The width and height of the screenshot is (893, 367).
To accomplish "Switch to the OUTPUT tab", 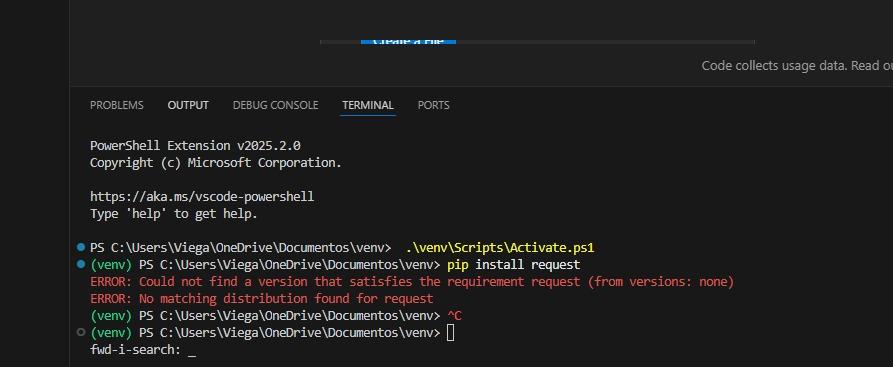I will point(188,105).
